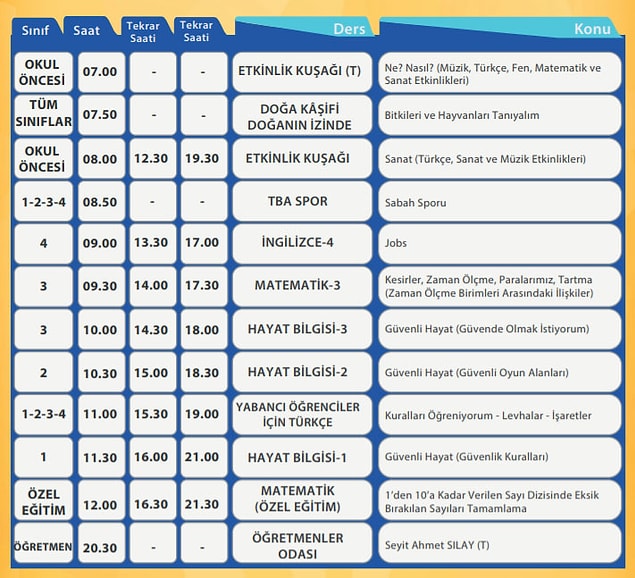Click the Sabah Sporu topic cell
635x578 pixels.
500,201
